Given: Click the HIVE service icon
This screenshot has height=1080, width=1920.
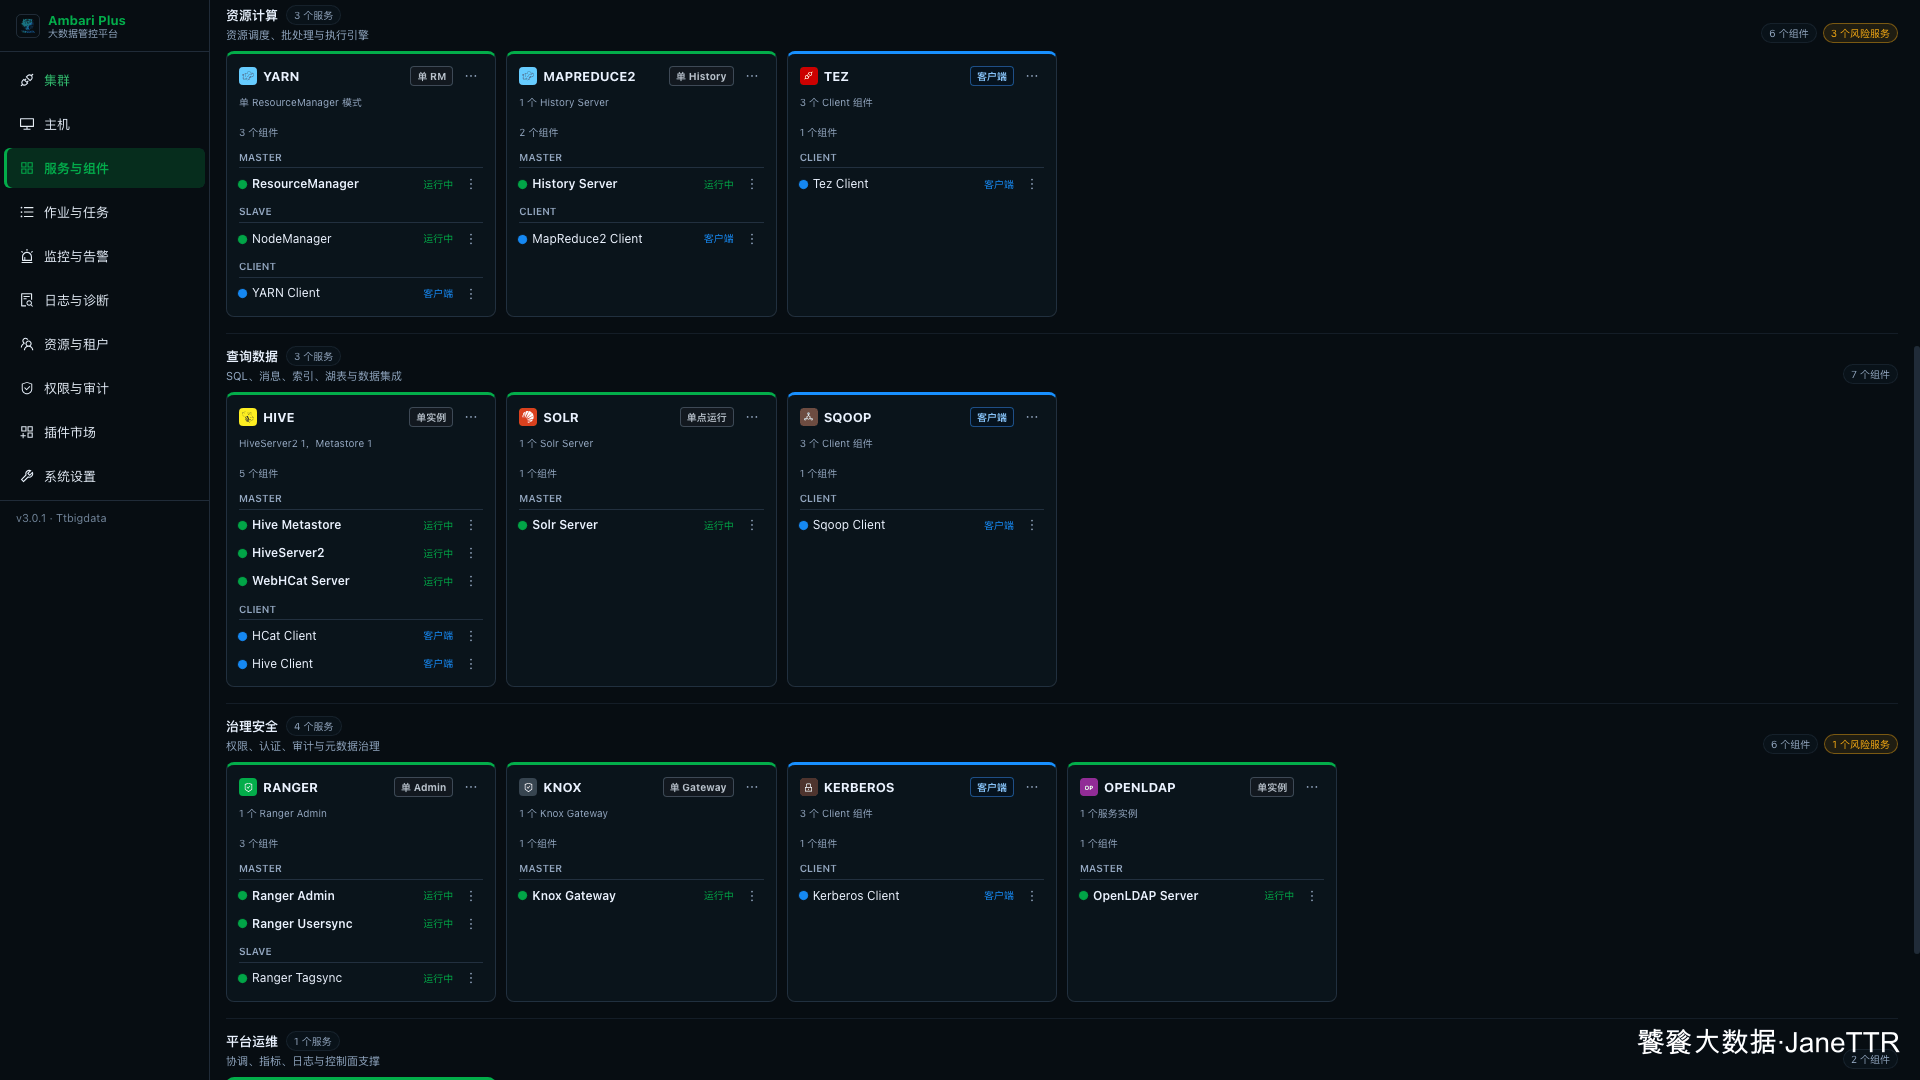Looking at the screenshot, I should click(x=248, y=417).
